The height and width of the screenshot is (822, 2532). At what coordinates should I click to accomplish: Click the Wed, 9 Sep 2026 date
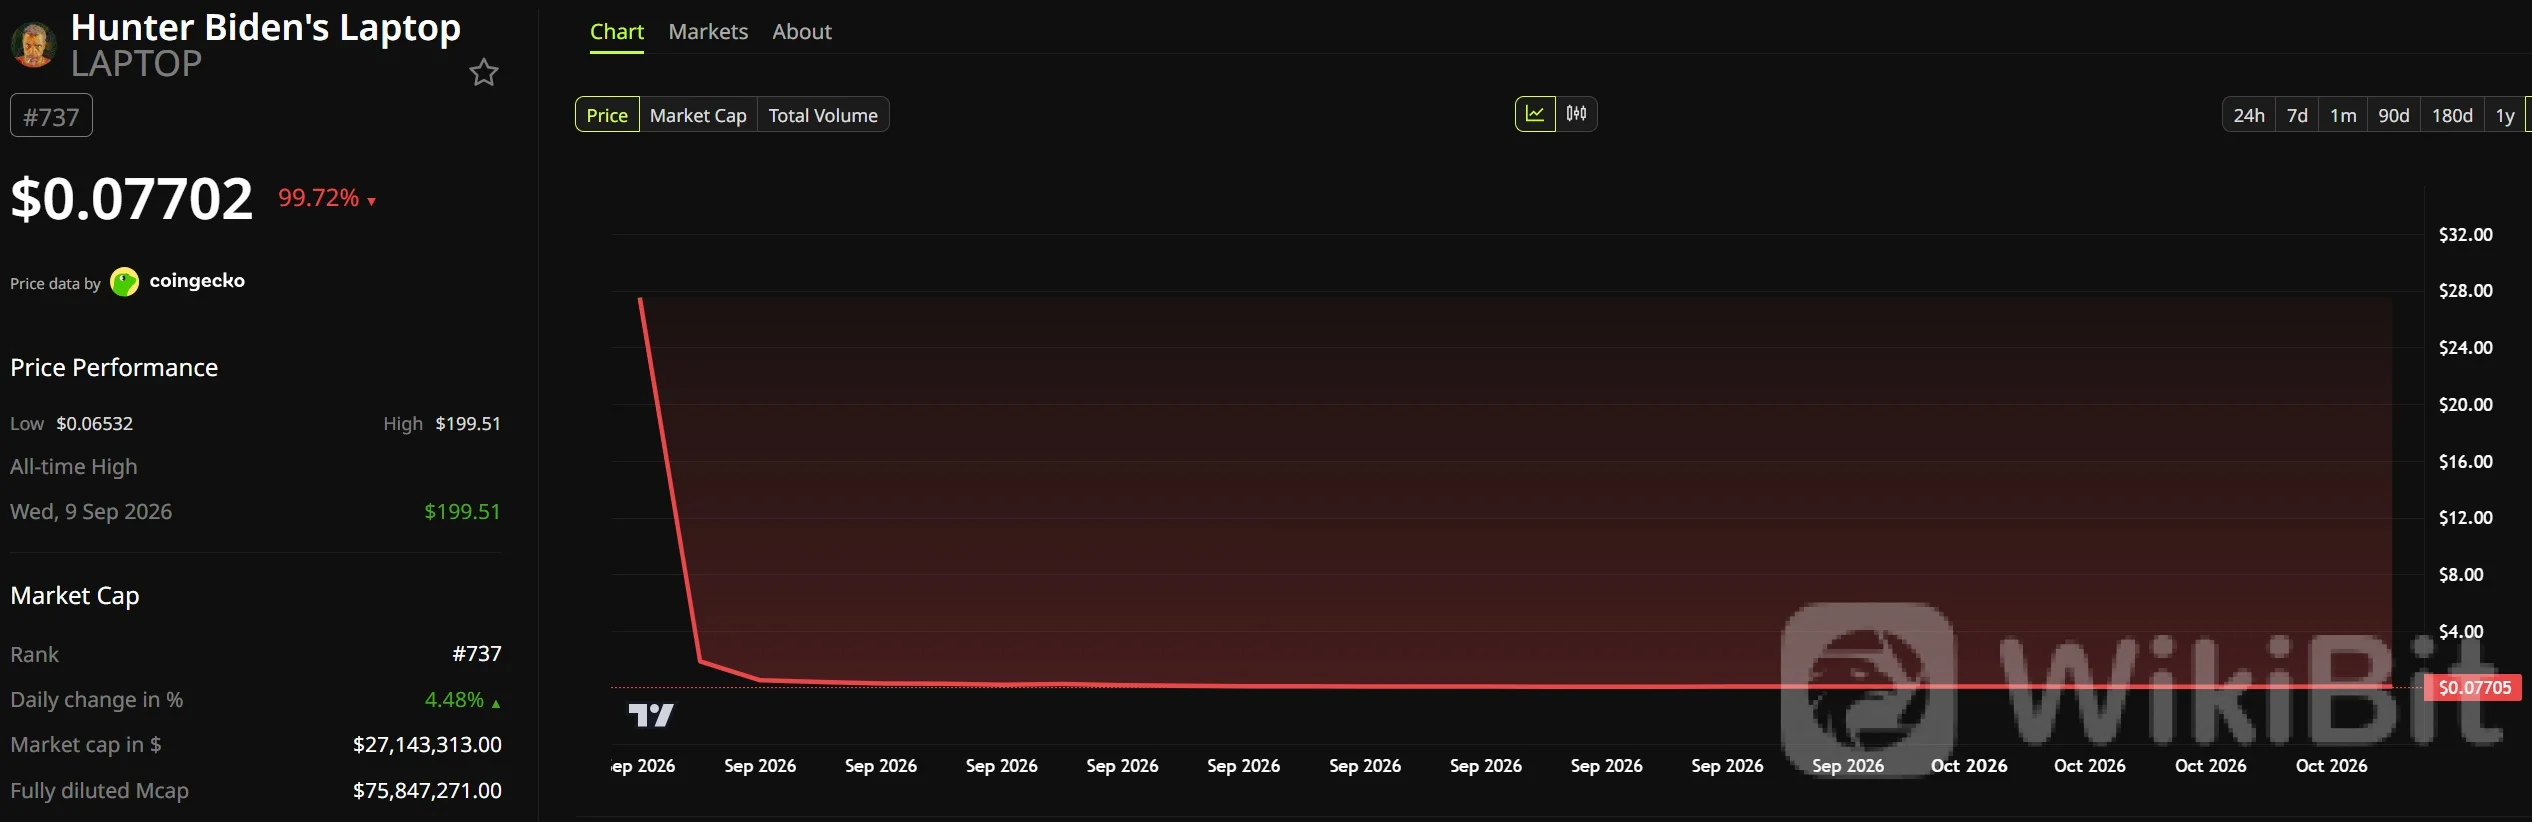pyautogui.click(x=91, y=511)
